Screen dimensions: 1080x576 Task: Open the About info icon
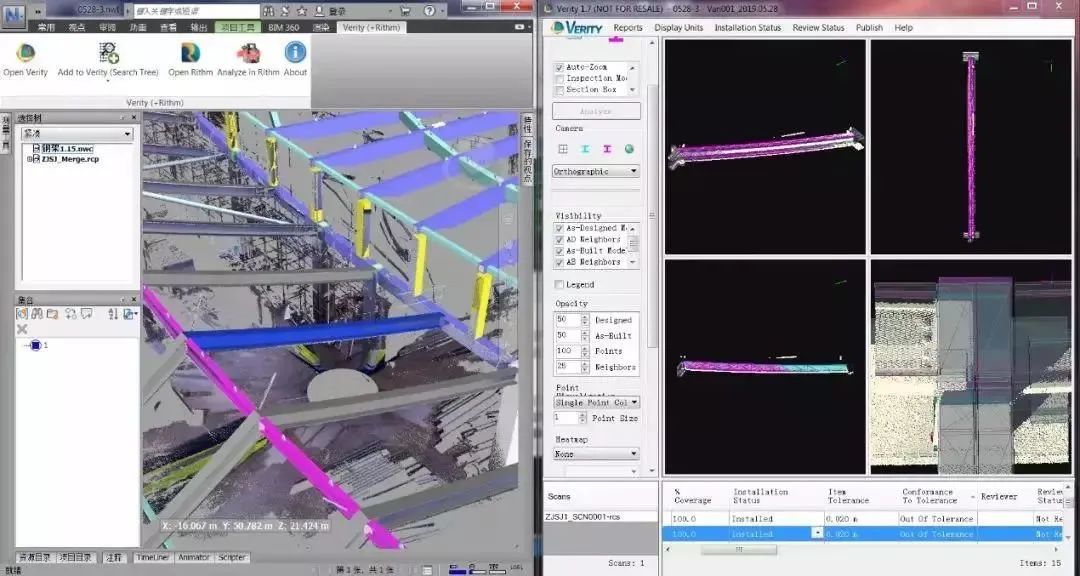tap(295, 53)
